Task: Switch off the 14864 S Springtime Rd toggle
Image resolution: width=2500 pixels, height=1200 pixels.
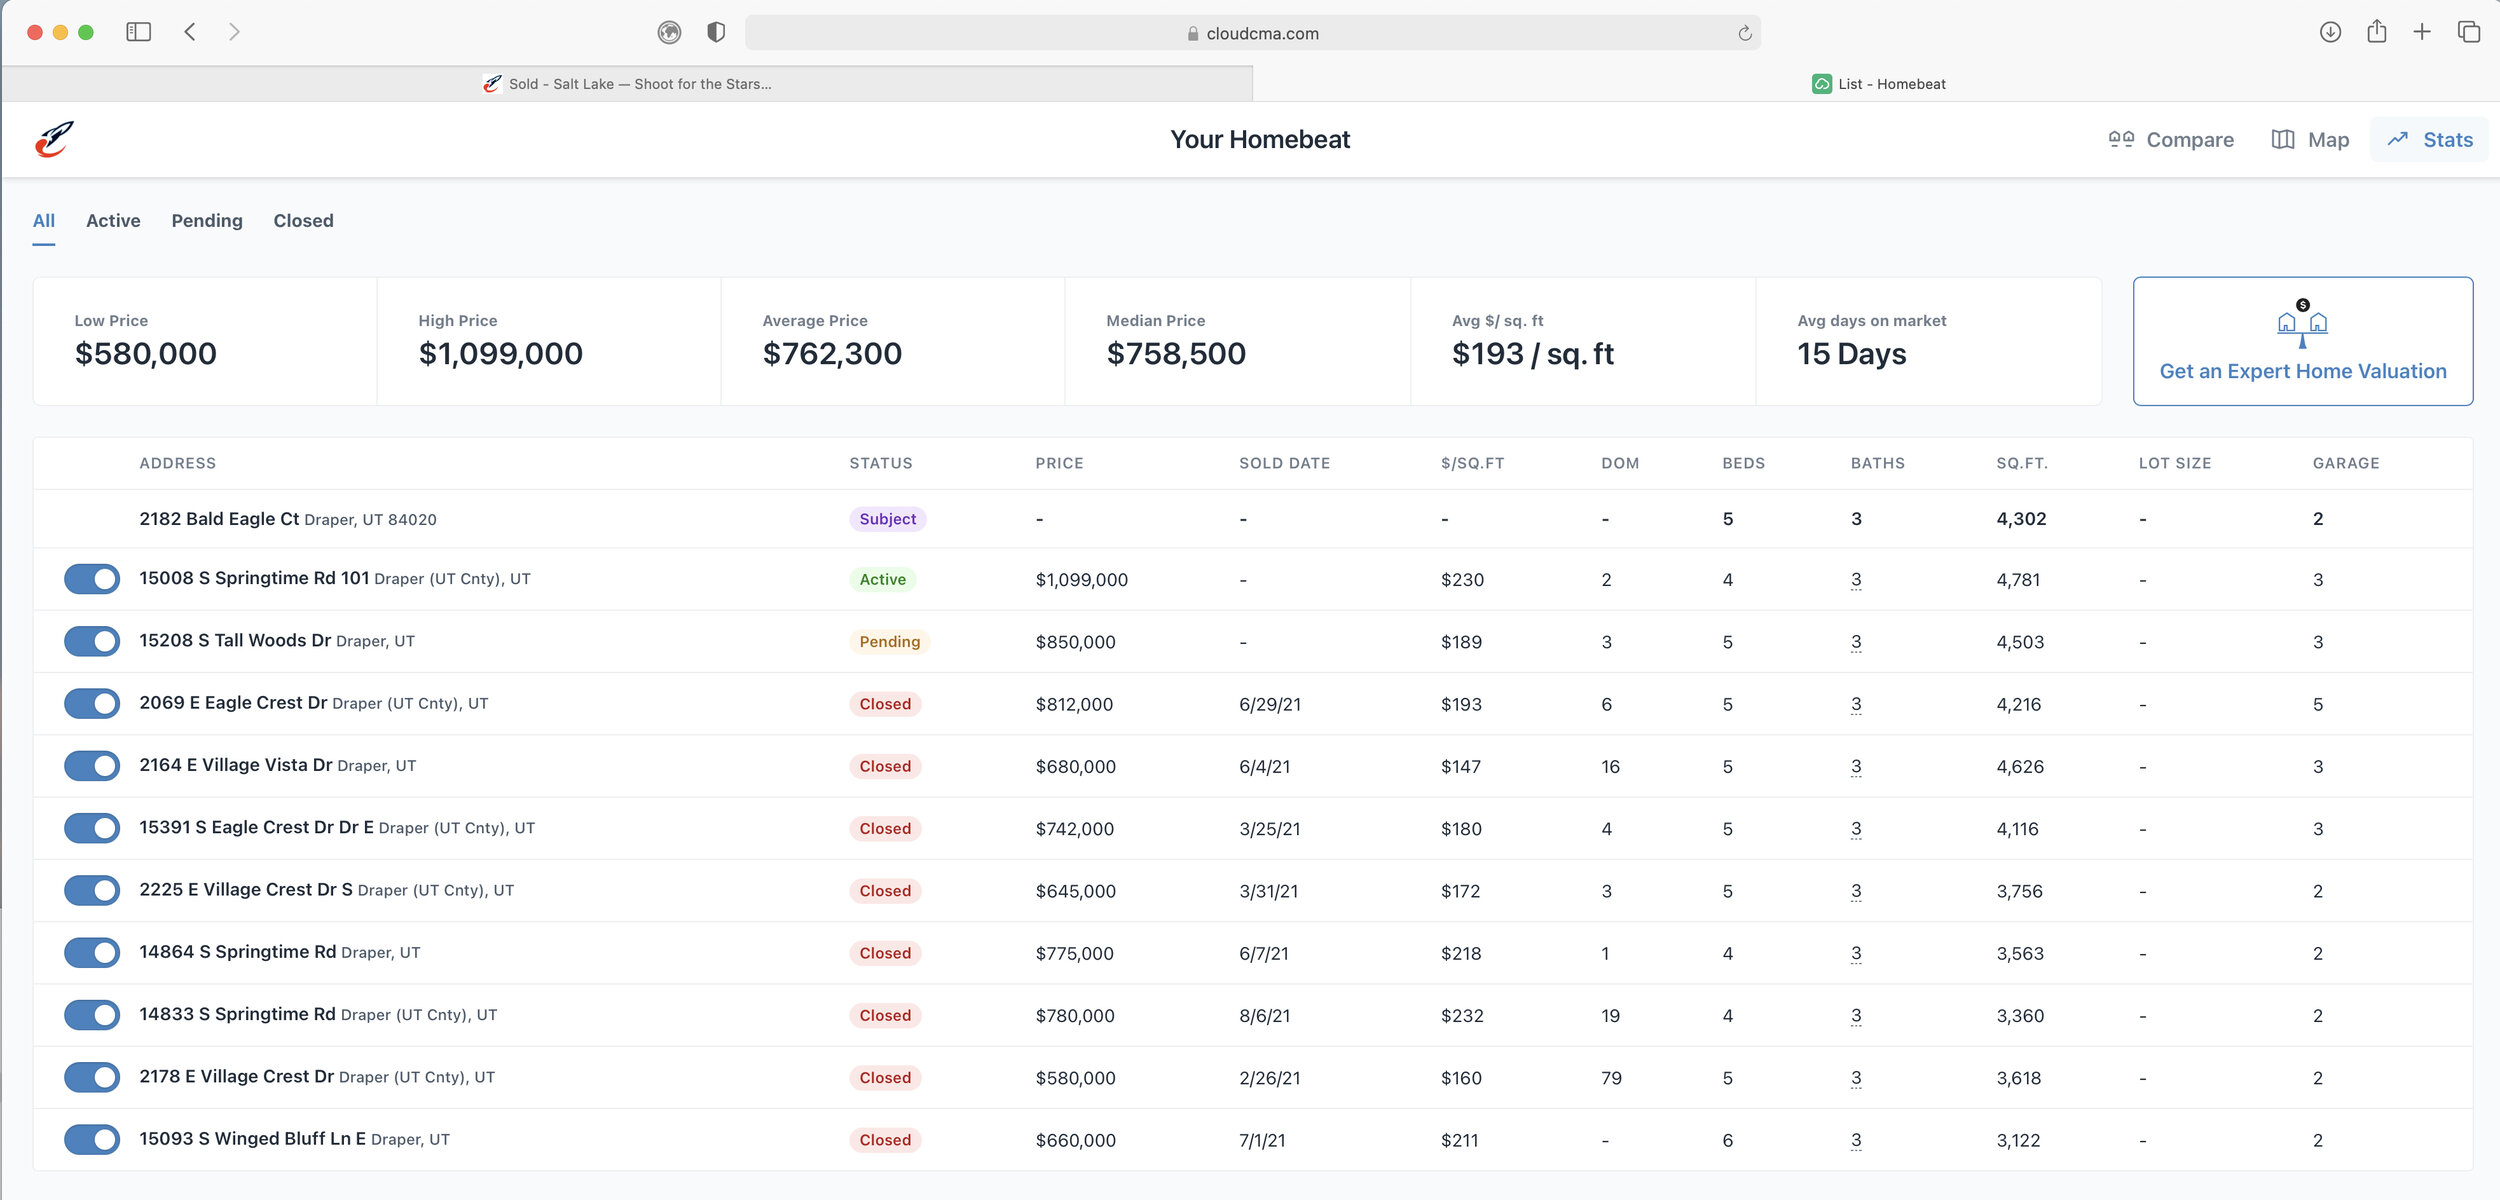Action: [92, 952]
